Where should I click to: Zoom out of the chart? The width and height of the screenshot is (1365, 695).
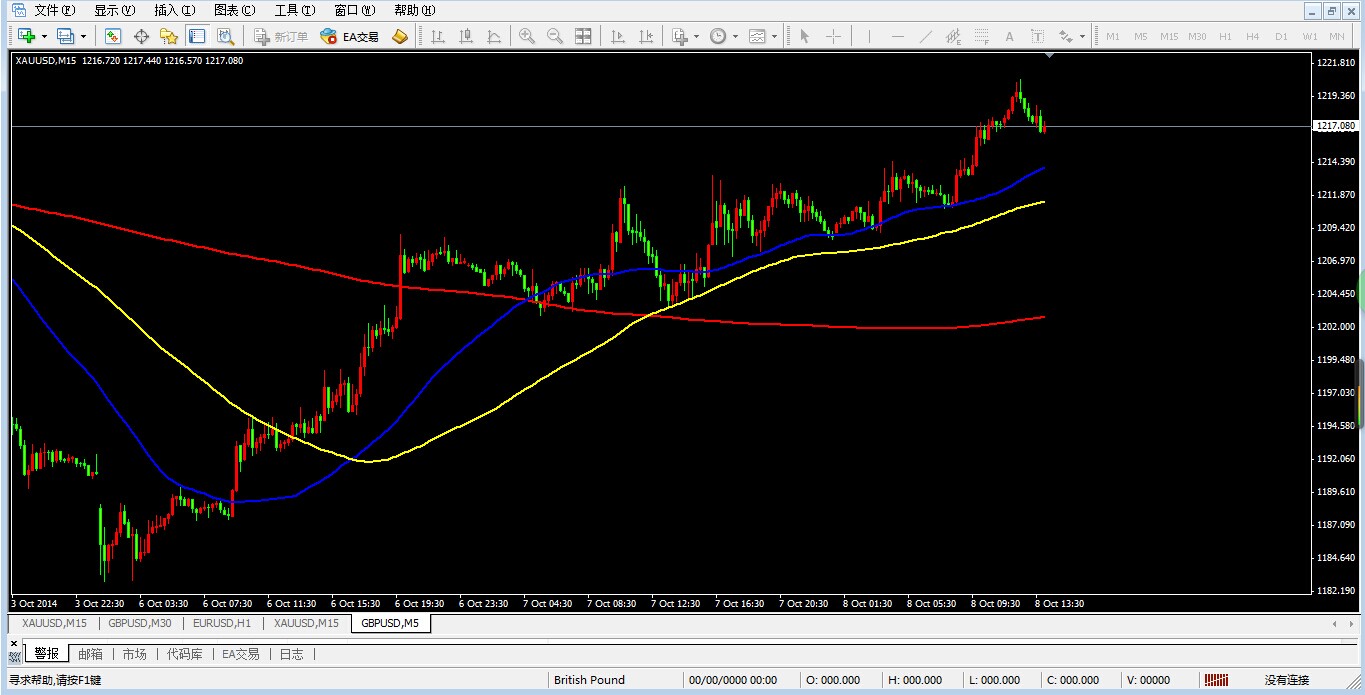pyautogui.click(x=554, y=36)
